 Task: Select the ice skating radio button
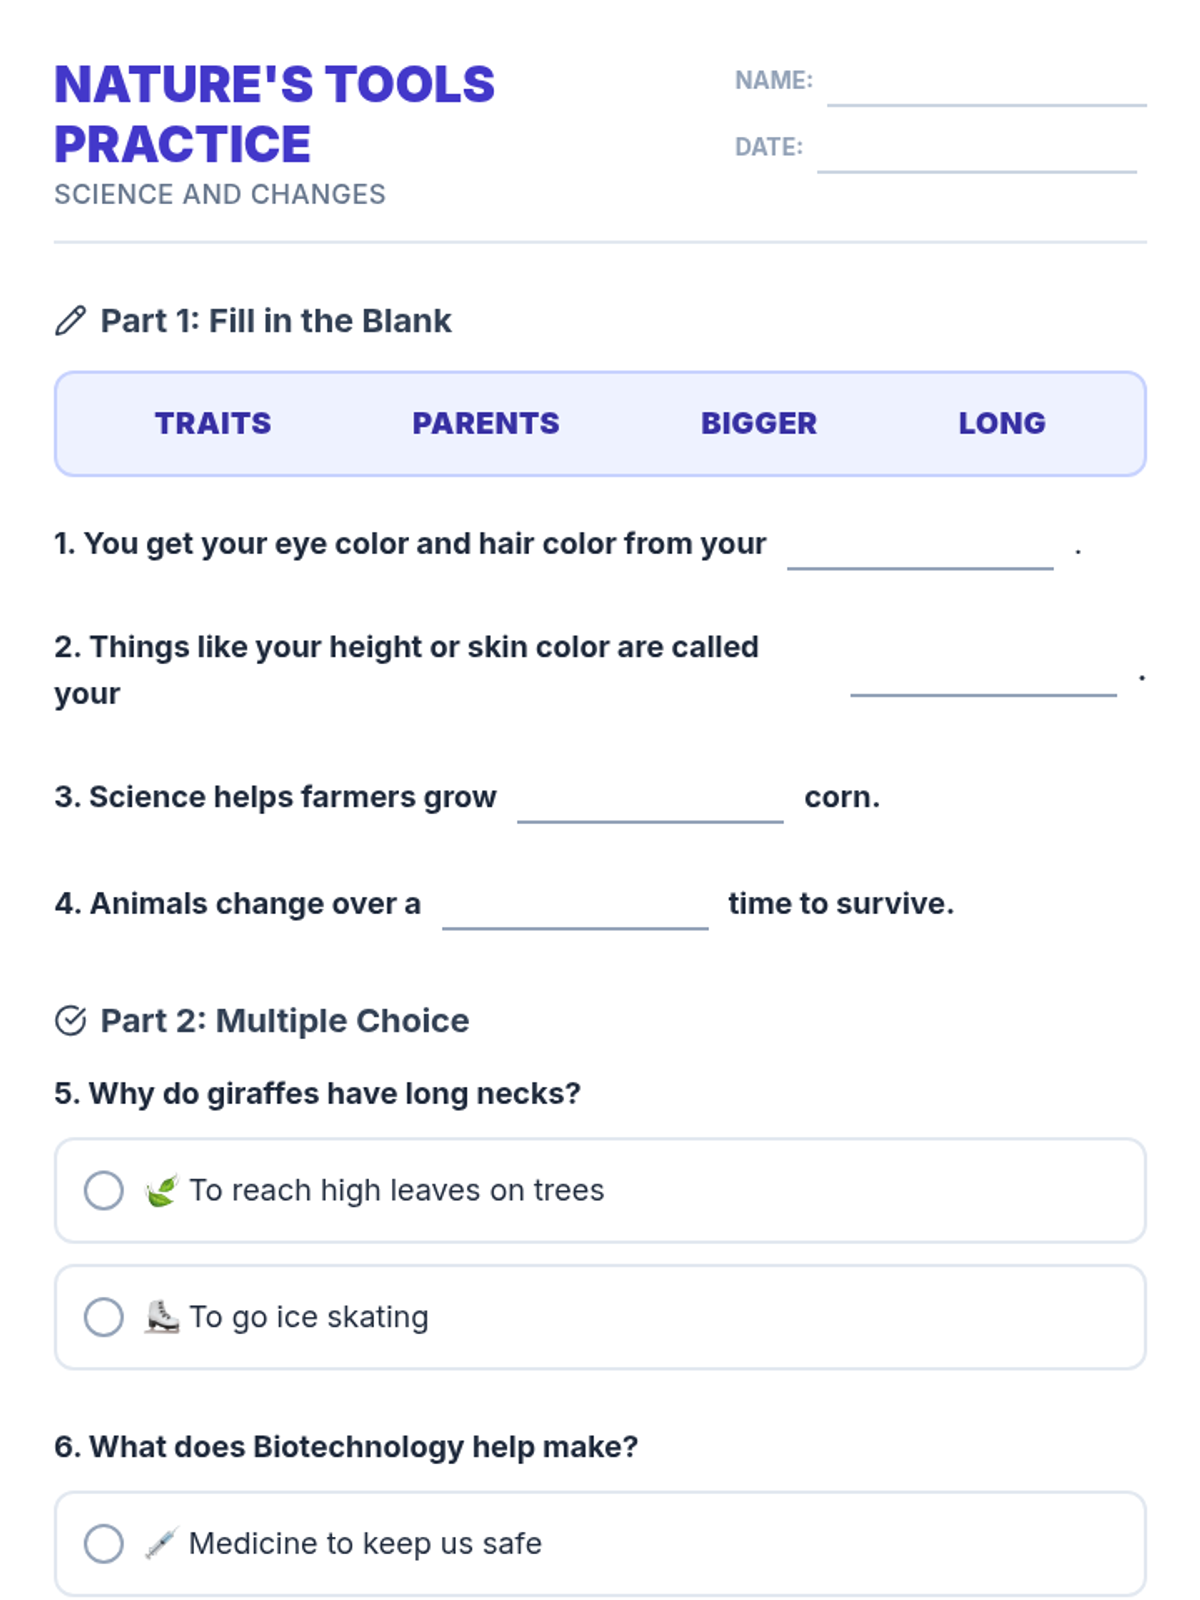(x=104, y=1317)
